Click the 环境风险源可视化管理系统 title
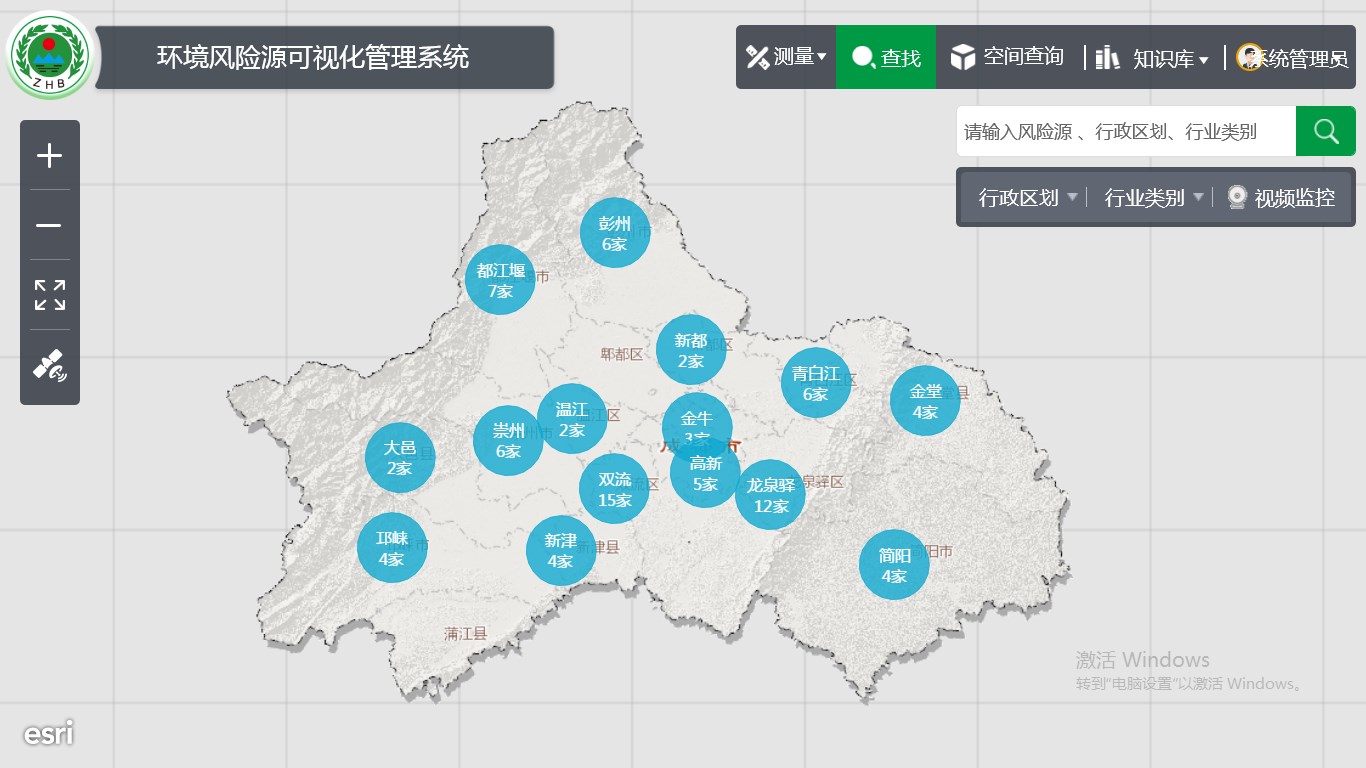 [313, 56]
